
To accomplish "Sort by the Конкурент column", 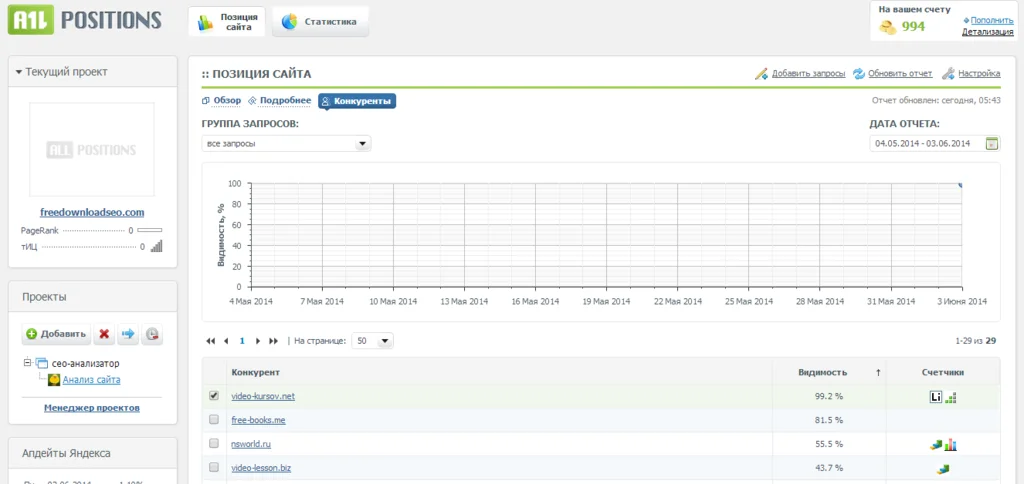I will [x=255, y=372].
